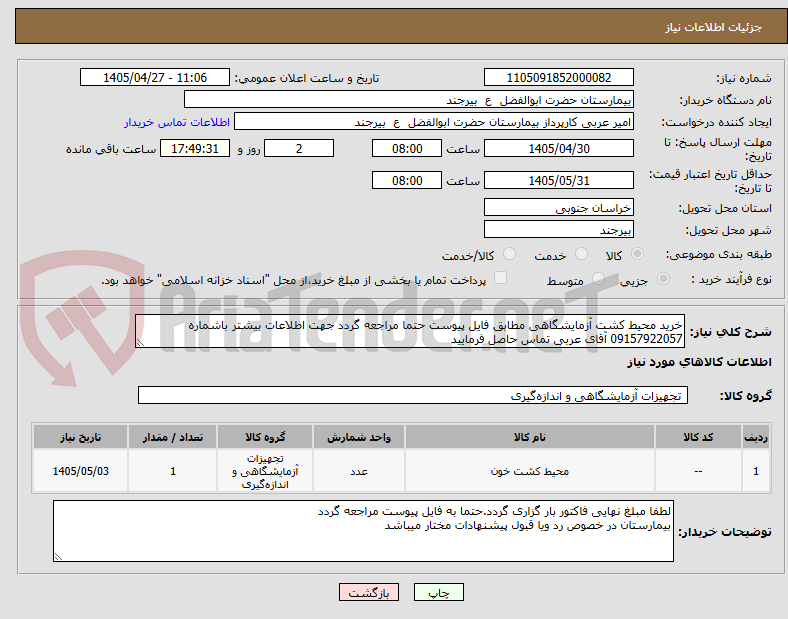Click the شرح کلی نیاز description text box
Viewport: 788px width, 619px height.
click(410, 332)
